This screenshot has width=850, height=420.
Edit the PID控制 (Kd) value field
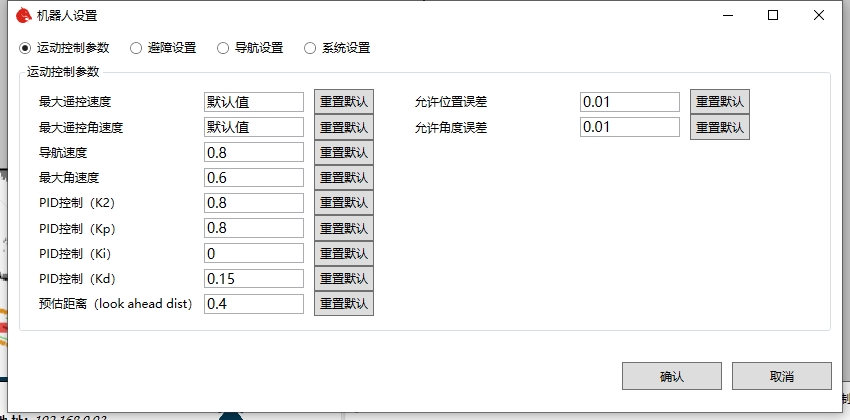click(x=253, y=278)
